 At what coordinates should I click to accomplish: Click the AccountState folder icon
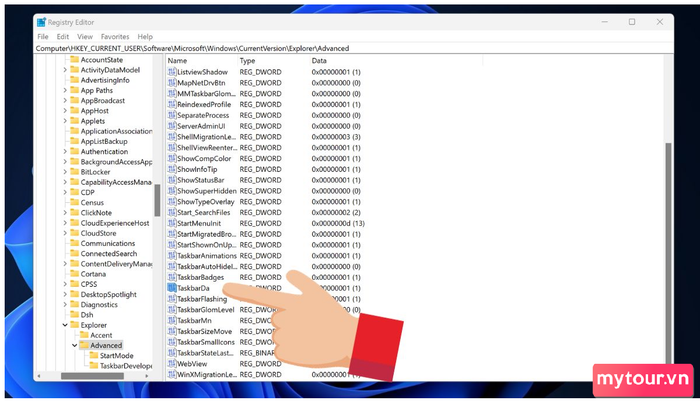pyautogui.click(x=75, y=59)
